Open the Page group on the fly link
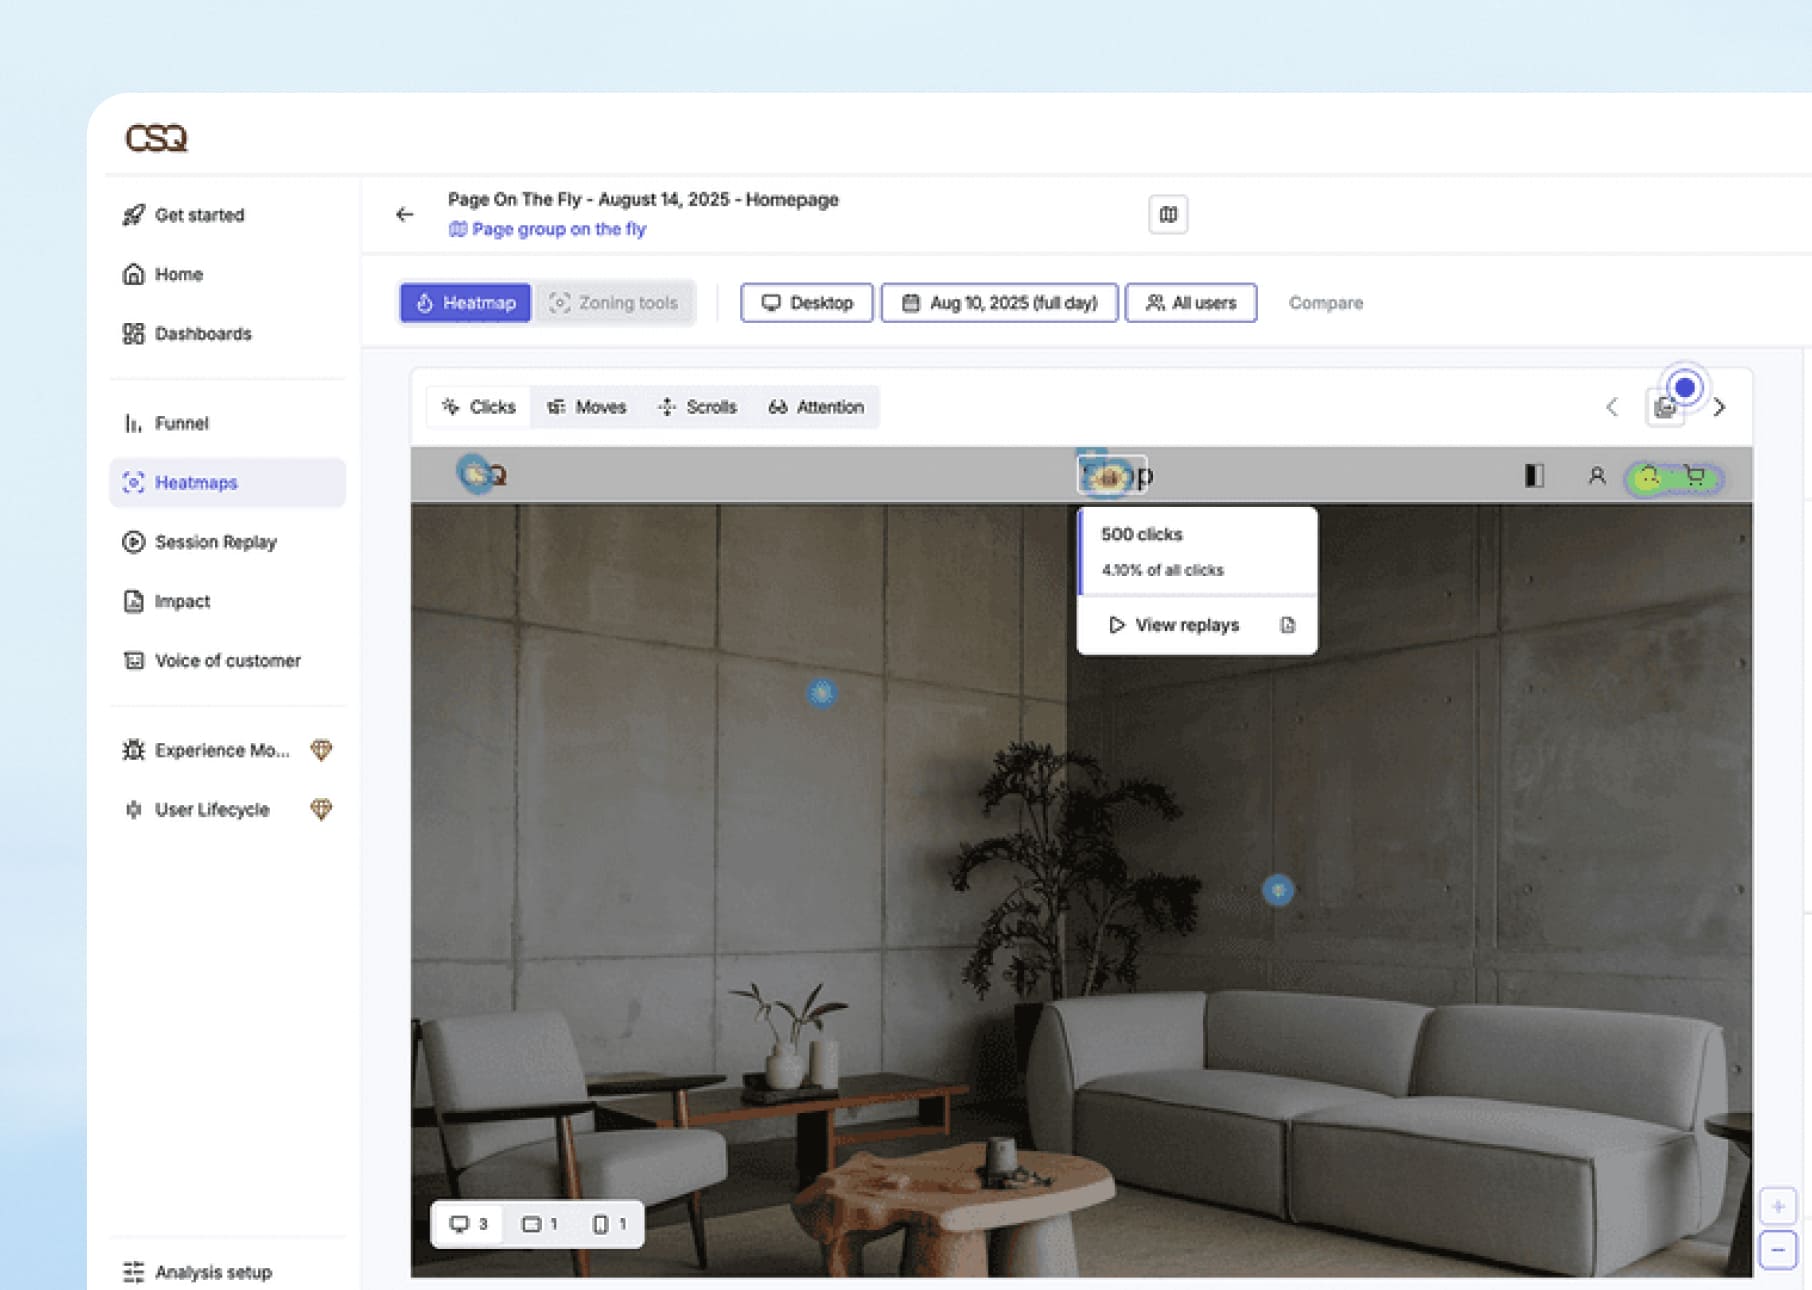 [547, 229]
